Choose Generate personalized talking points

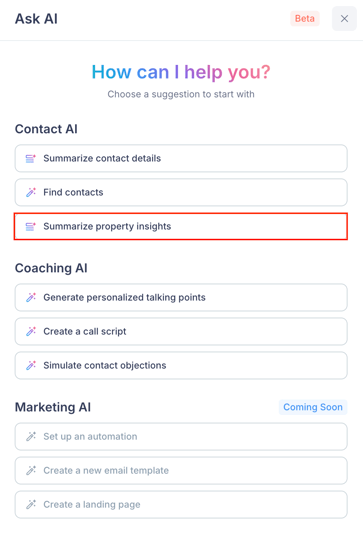pos(181,297)
